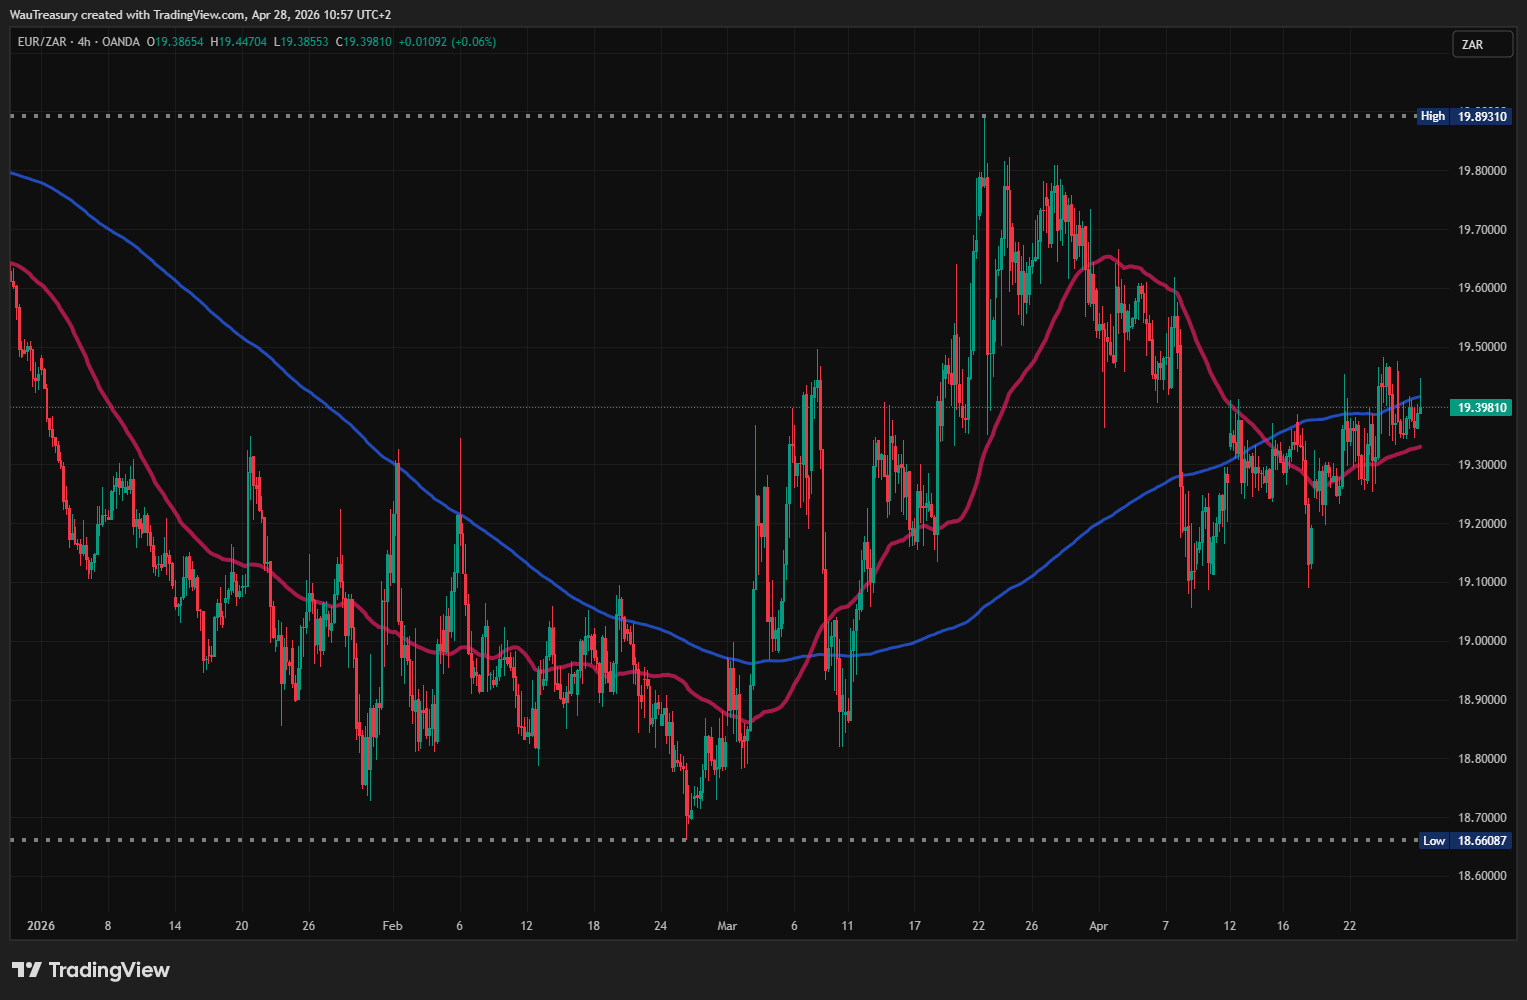Screen dimensions: 1527x1000
Task: Click the 4h interval label in legend
Action: pos(85,42)
